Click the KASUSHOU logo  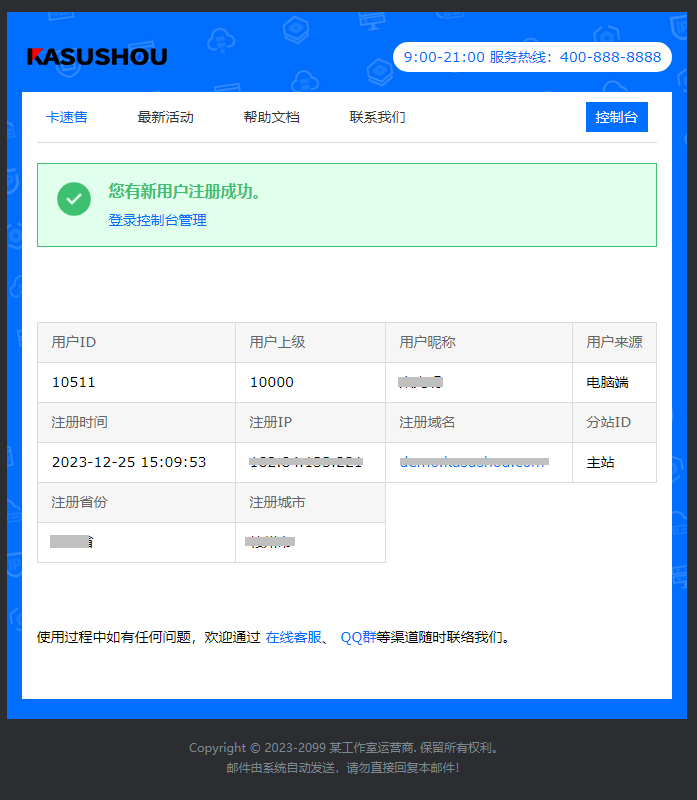coord(97,57)
